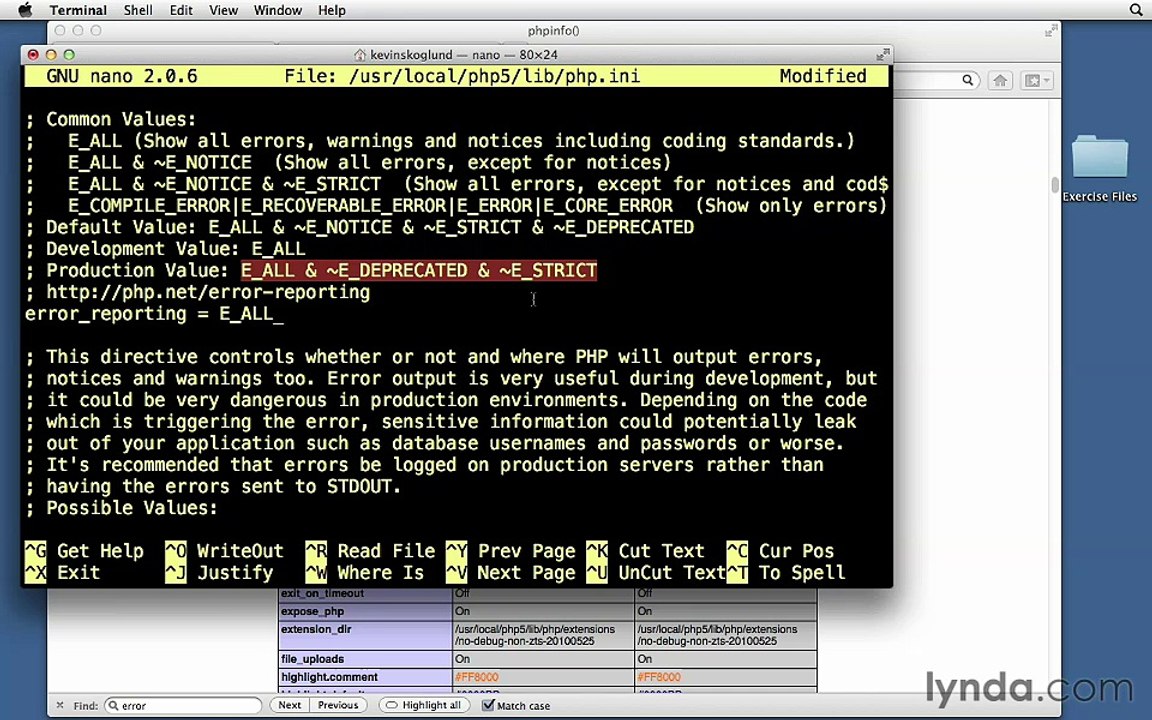The width and height of the screenshot is (1152, 720).
Task: Click the '; Common Values:' line
Action: pyautogui.click(x=111, y=119)
